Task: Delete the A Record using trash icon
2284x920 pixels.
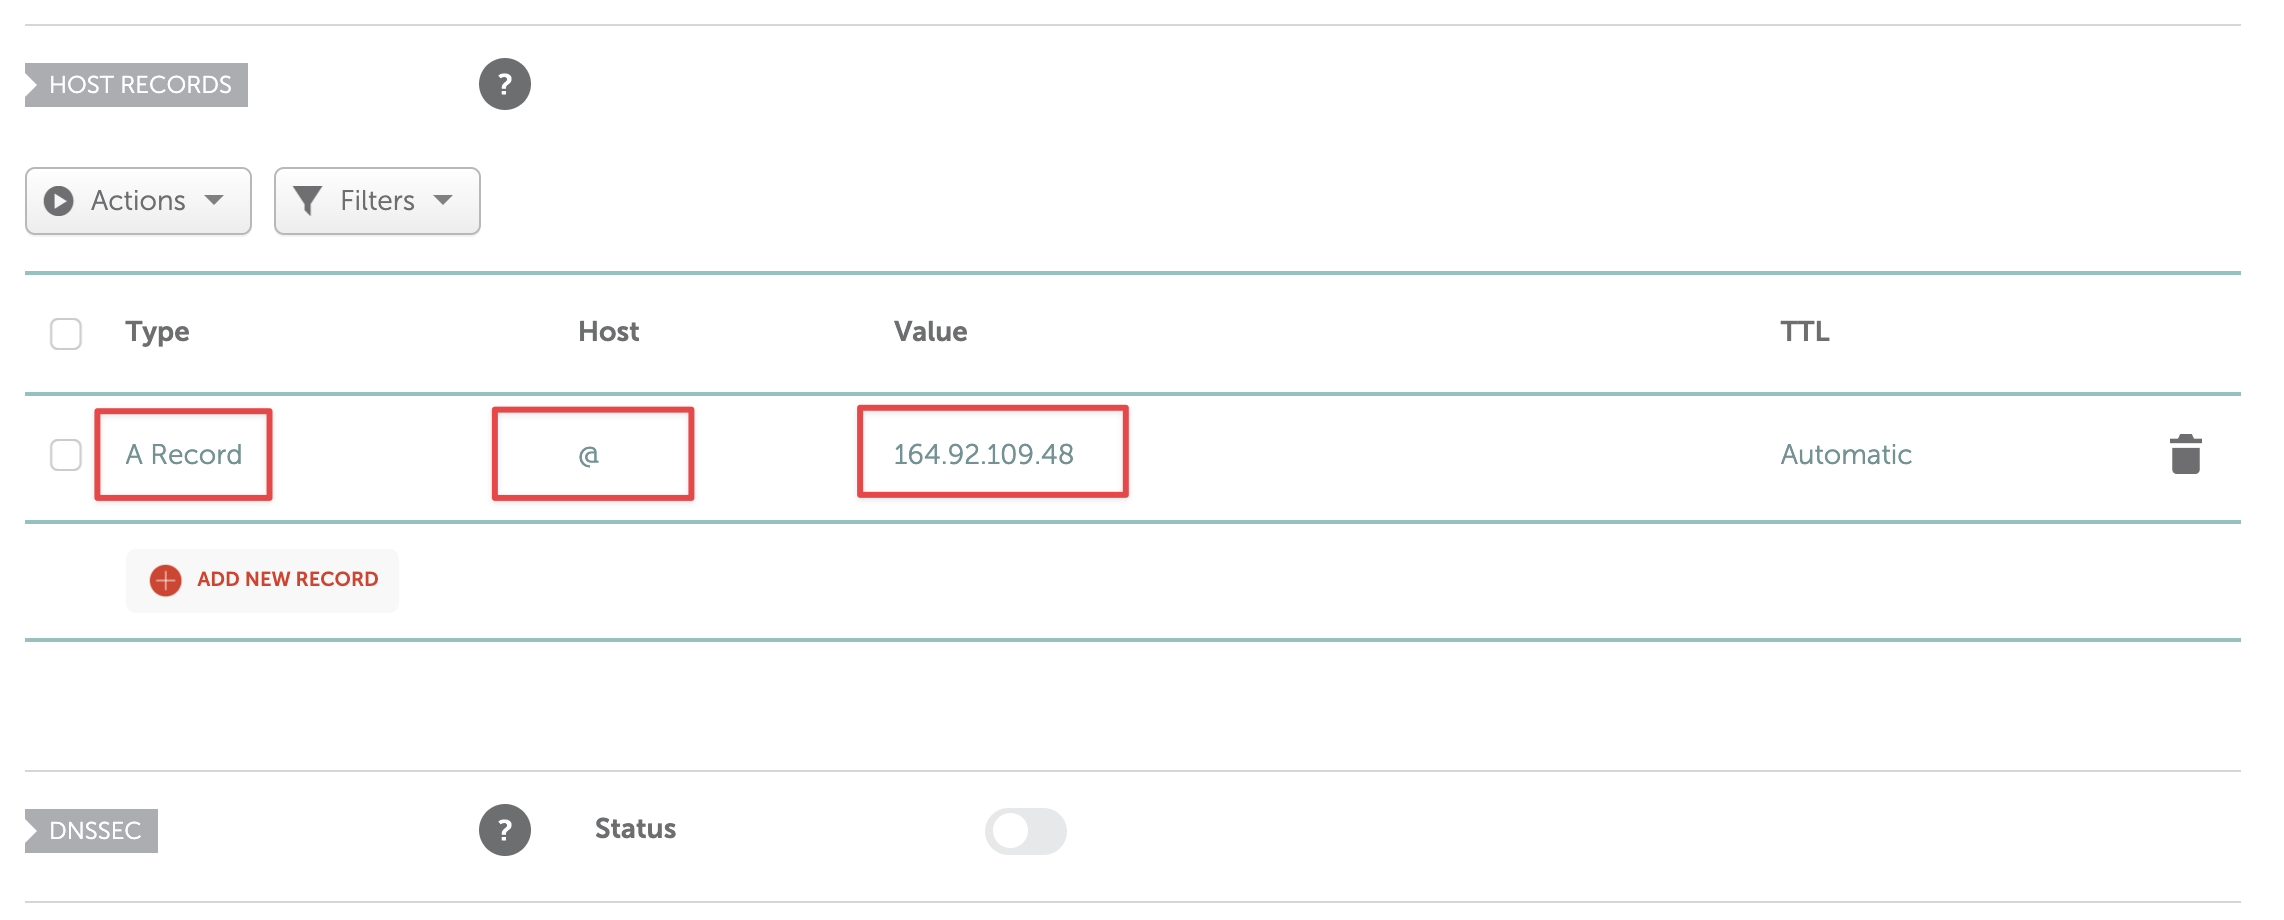Action: point(2185,454)
